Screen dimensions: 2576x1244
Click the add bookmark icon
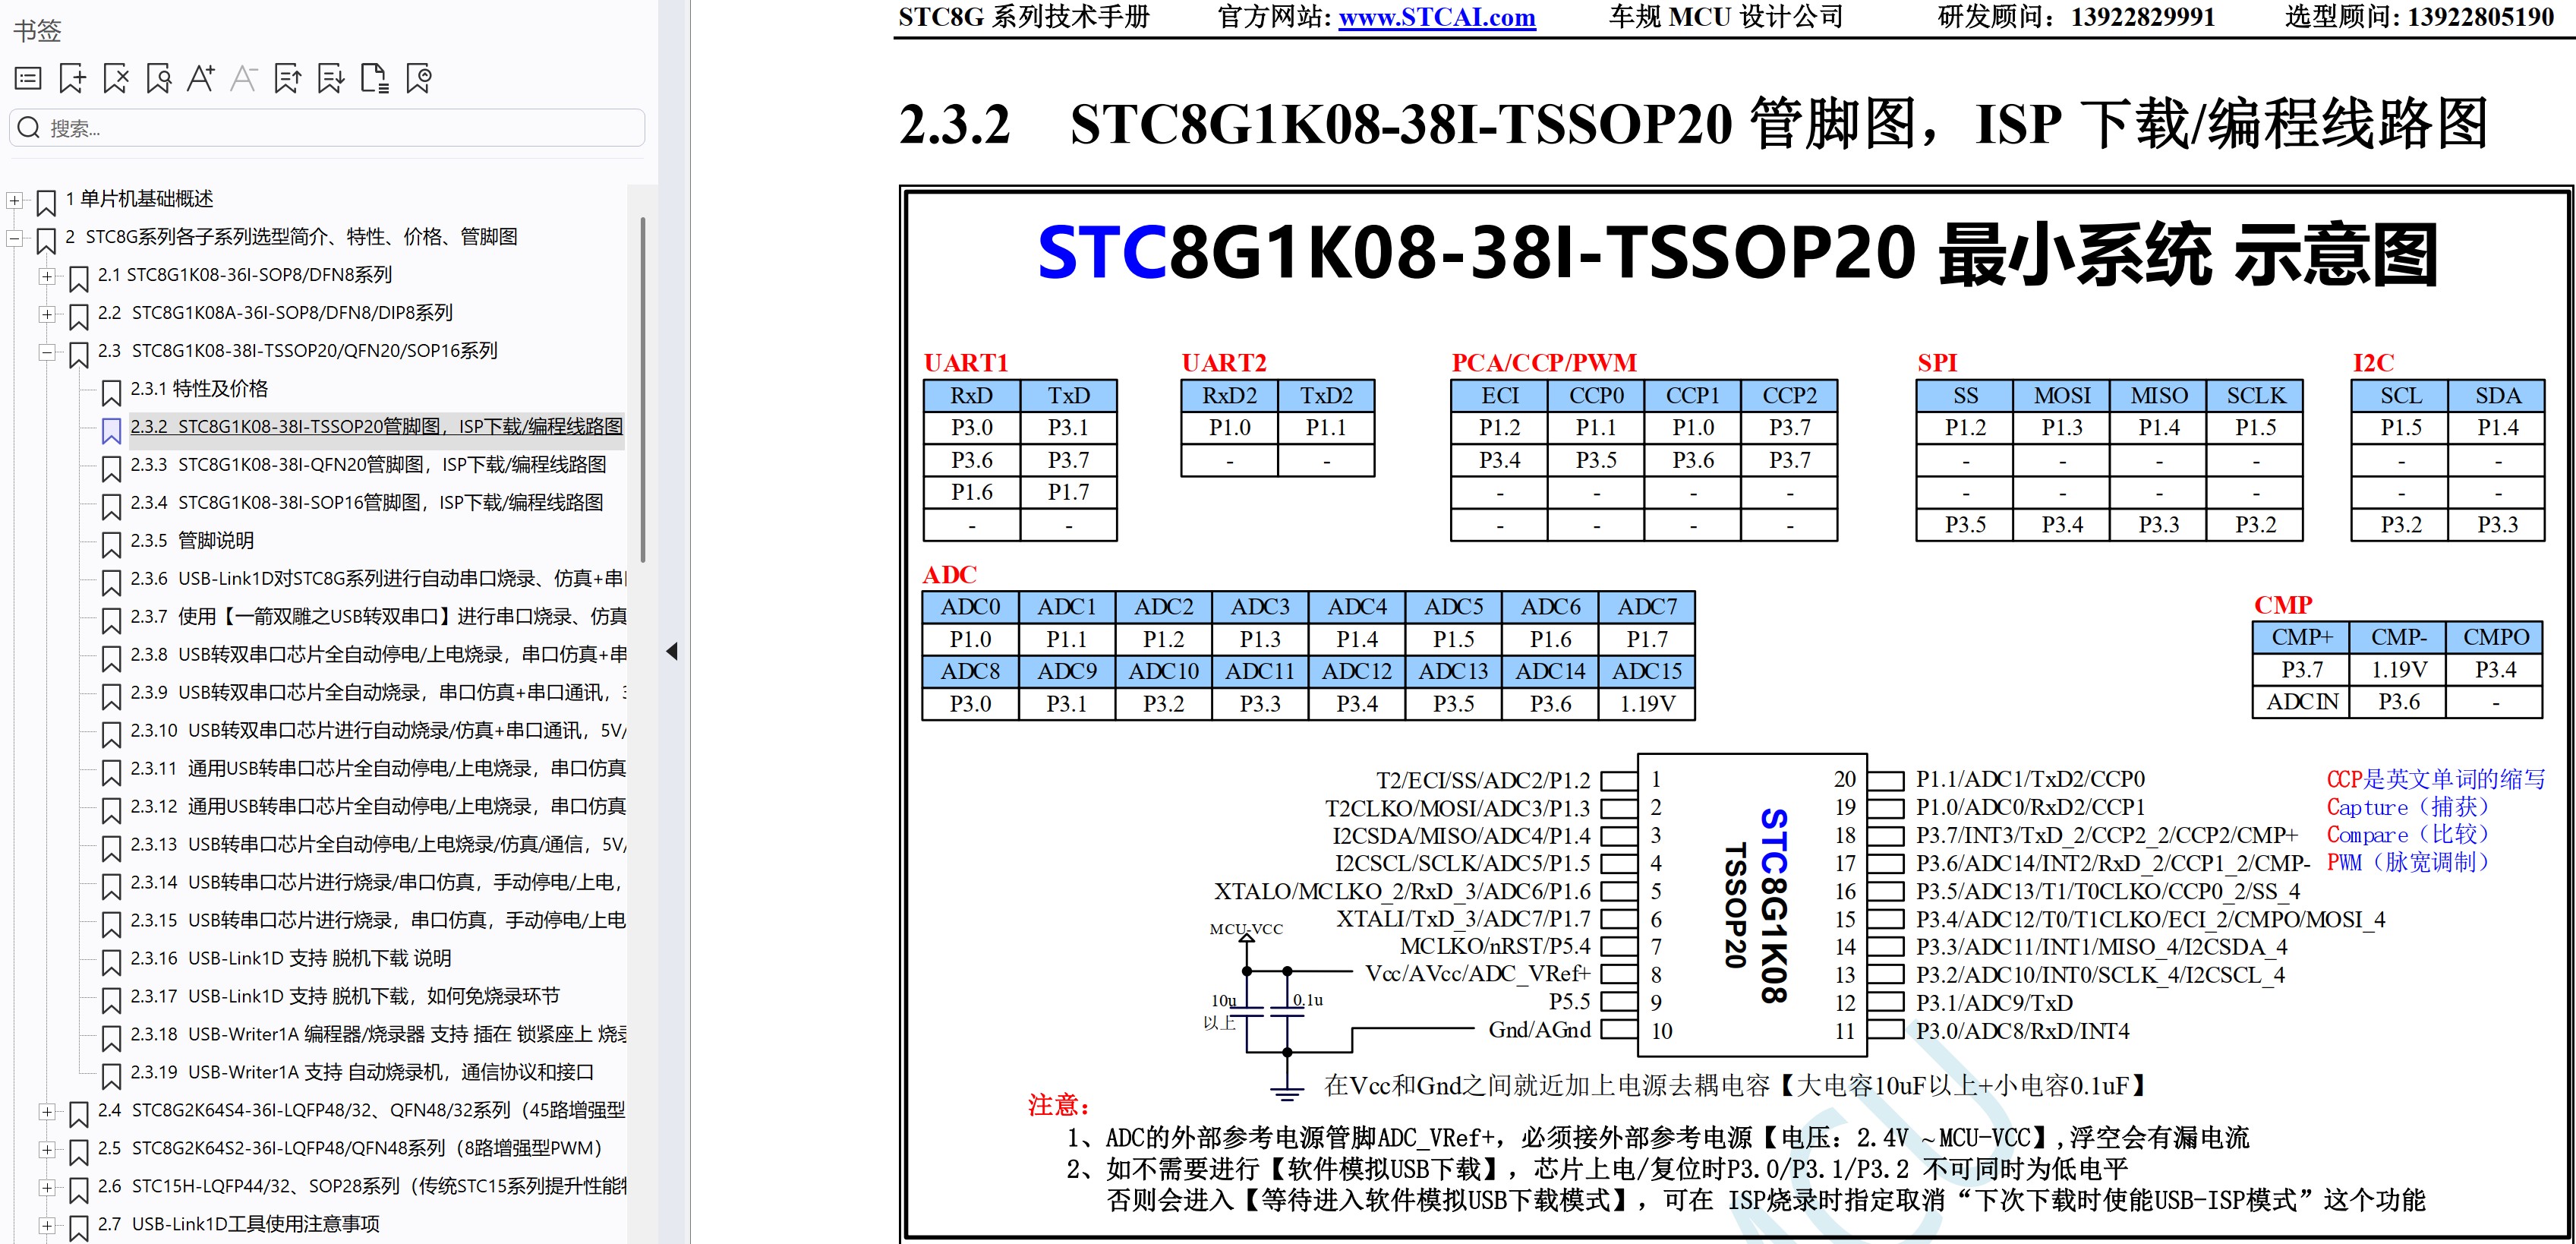(x=72, y=78)
